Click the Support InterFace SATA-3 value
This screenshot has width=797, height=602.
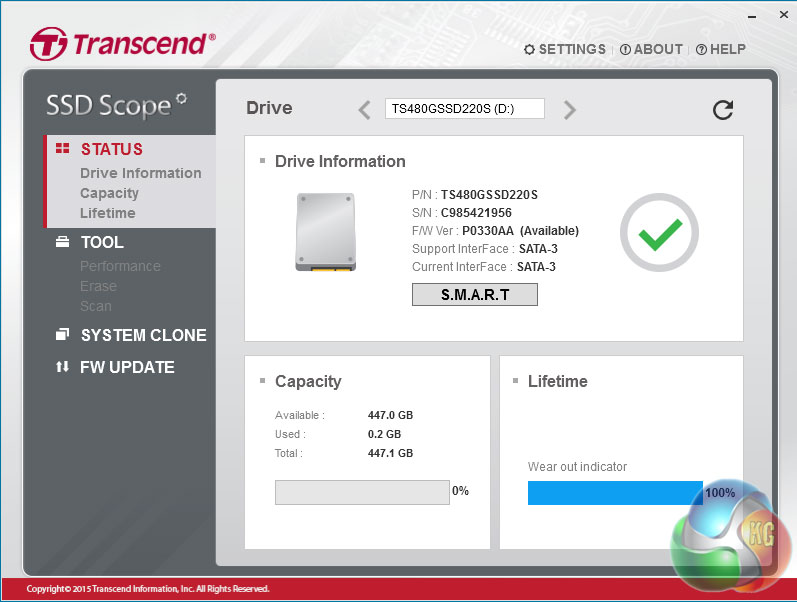tap(538, 249)
